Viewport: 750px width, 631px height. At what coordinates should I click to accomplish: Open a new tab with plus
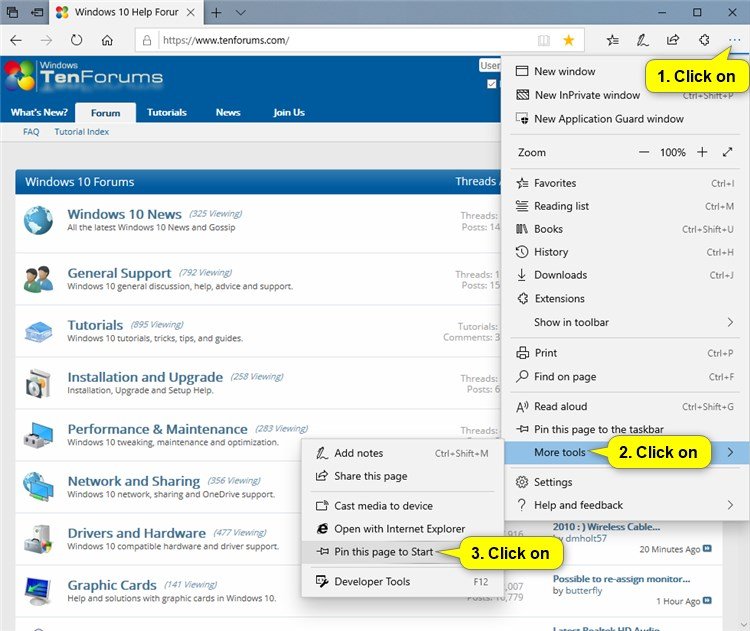pyautogui.click(x=216, y=12)
